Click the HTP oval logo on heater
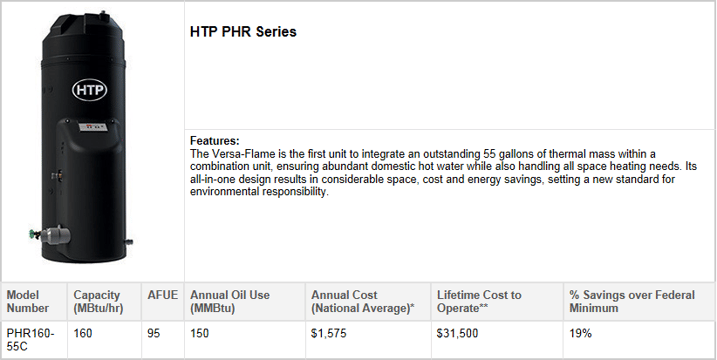 (x=90, y=90)
